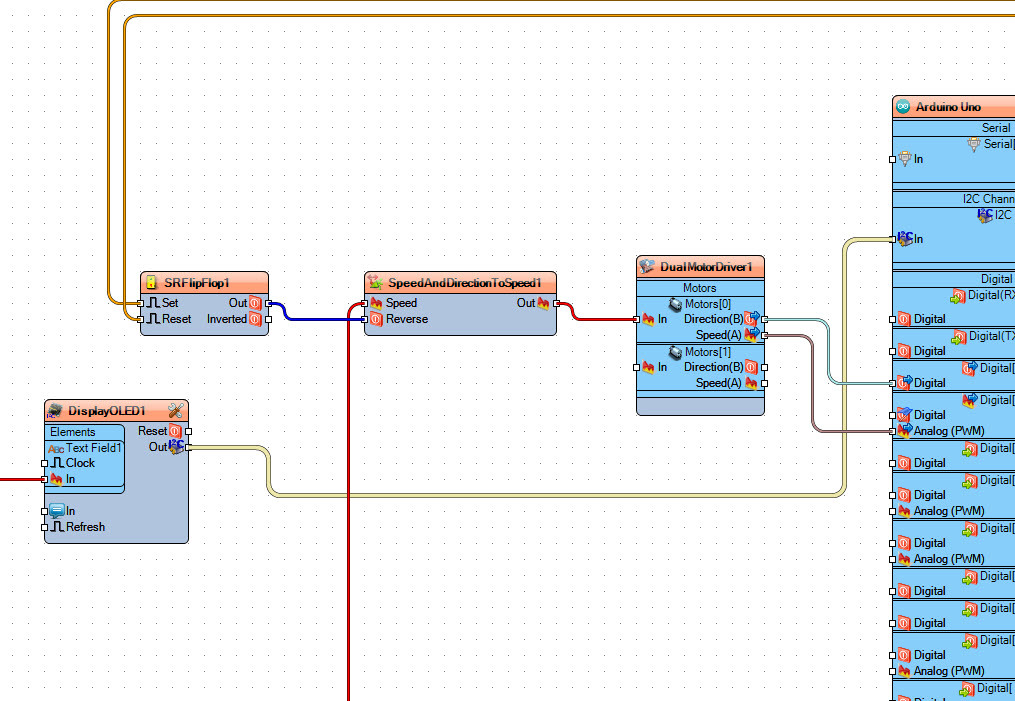1015x701 pixels.
Task: Select the DualMotorDriver1 title icon
Action: click(647, 267)
